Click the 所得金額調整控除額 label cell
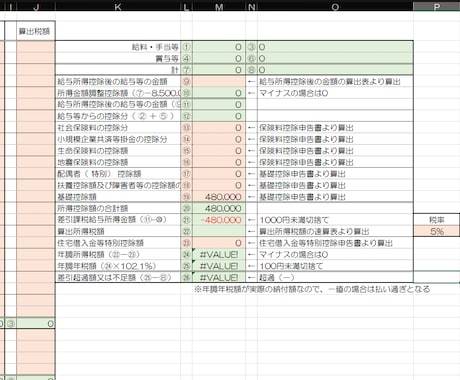 pyautogui.click(x=118, y=93)
